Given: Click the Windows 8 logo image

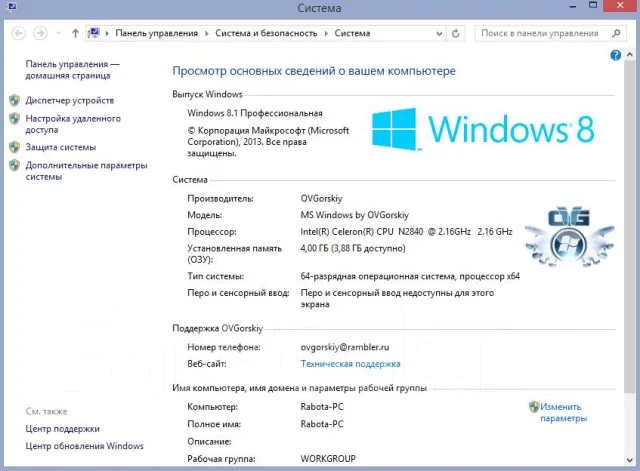Looking at the screenshot, I should pyautogui.click(x=483, y=129).
